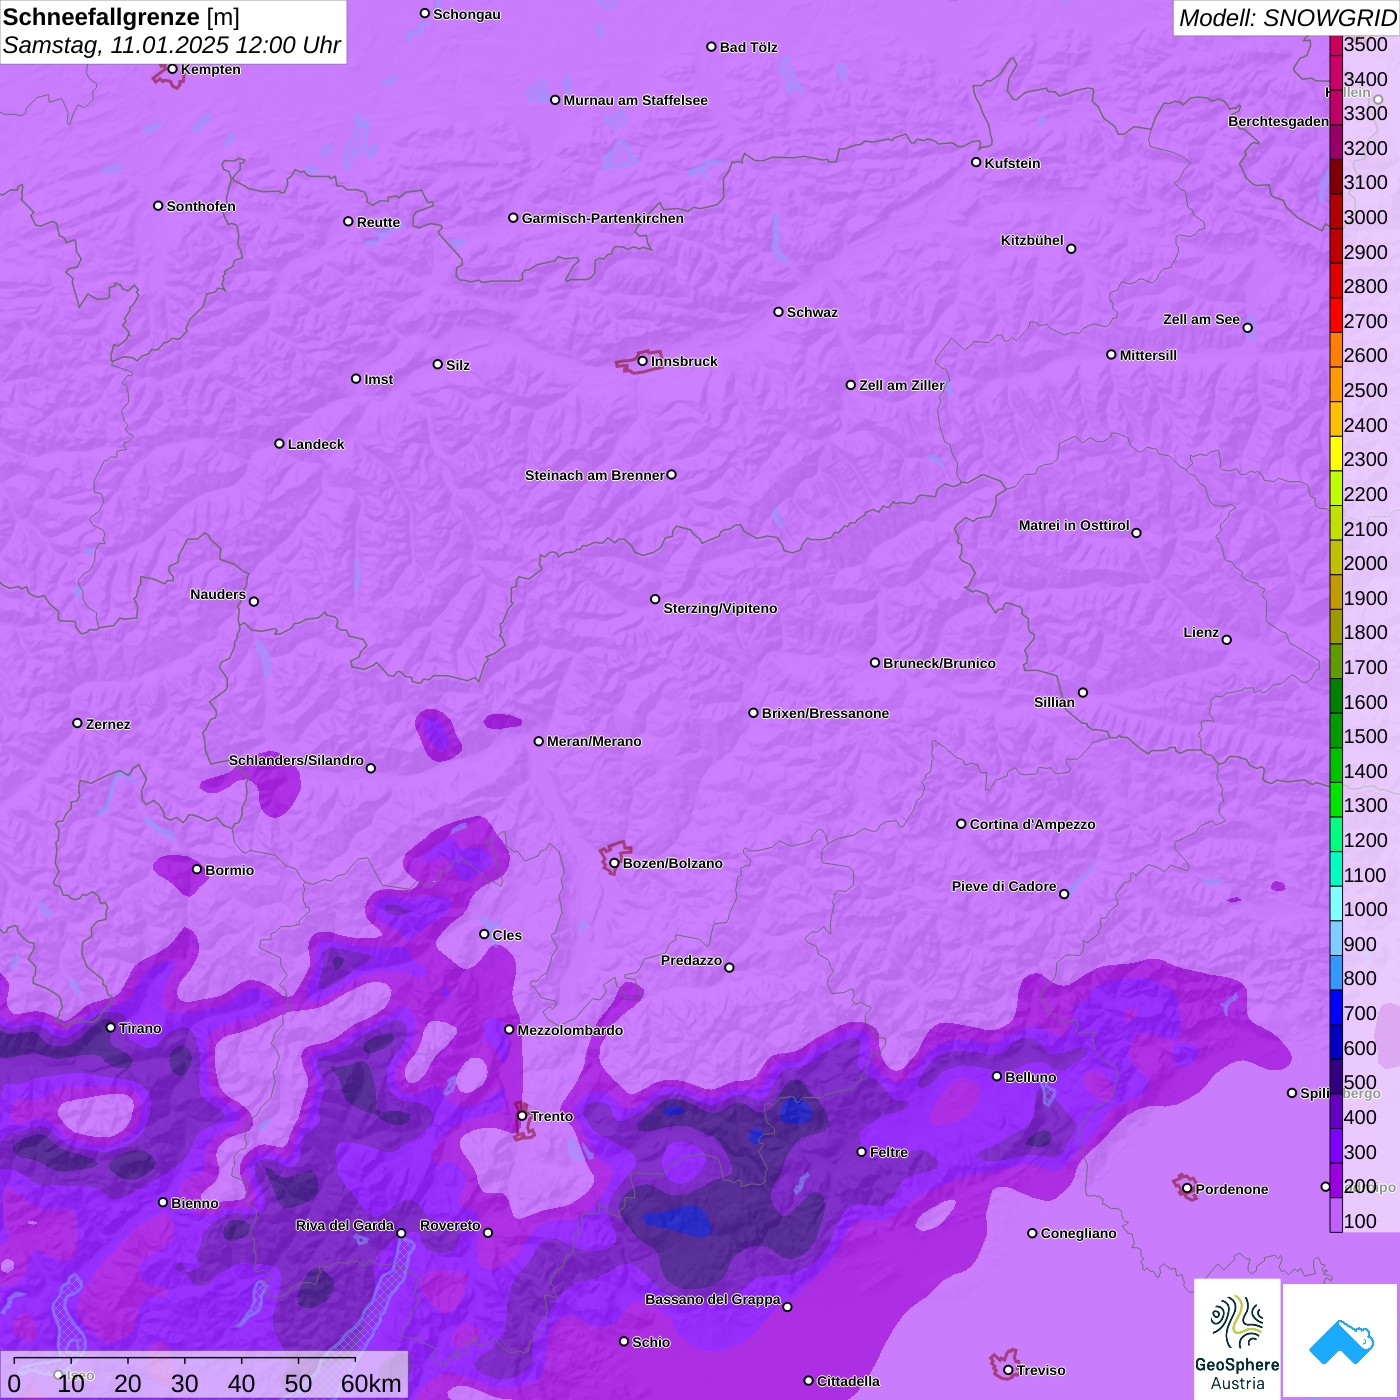Click the 60km mark on scale bar

371,1383
